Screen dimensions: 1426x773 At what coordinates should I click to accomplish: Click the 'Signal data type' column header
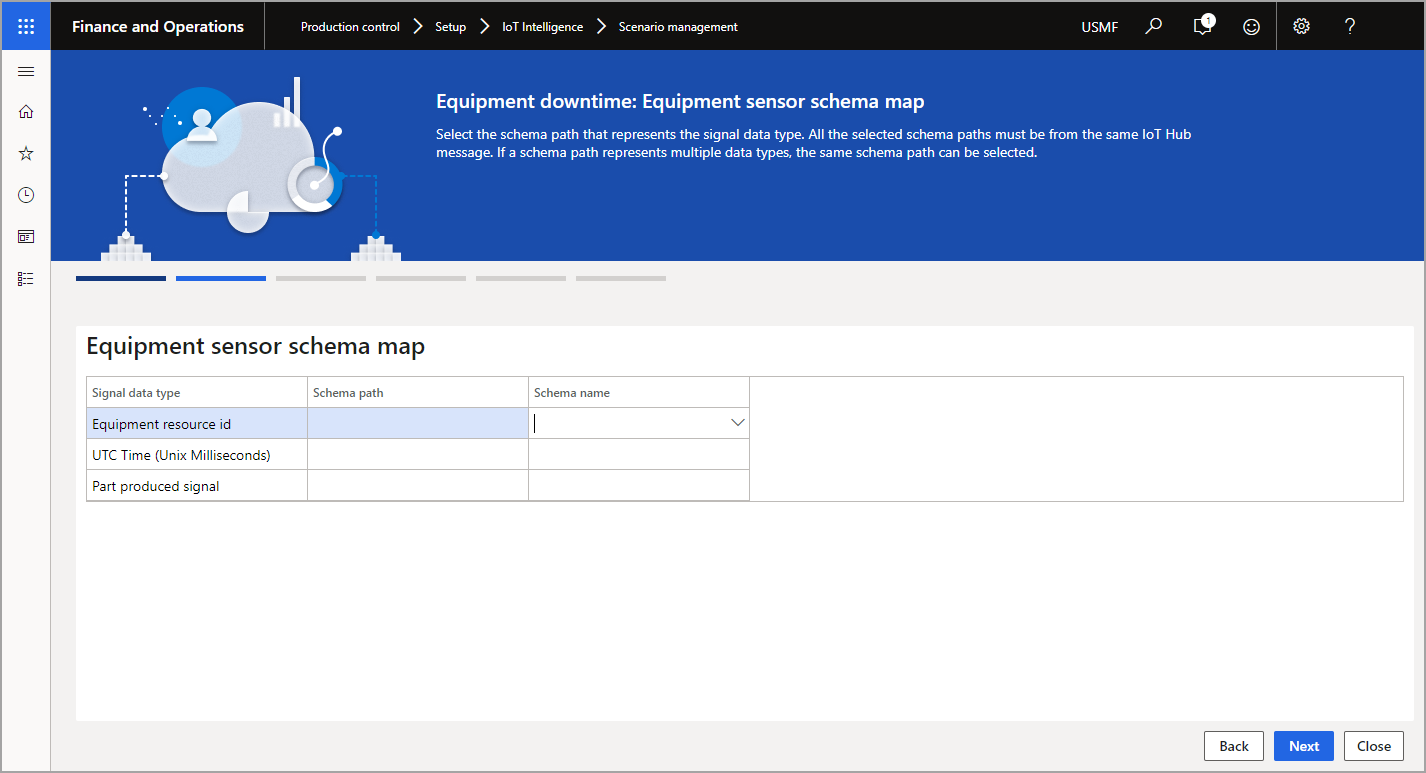197,392
